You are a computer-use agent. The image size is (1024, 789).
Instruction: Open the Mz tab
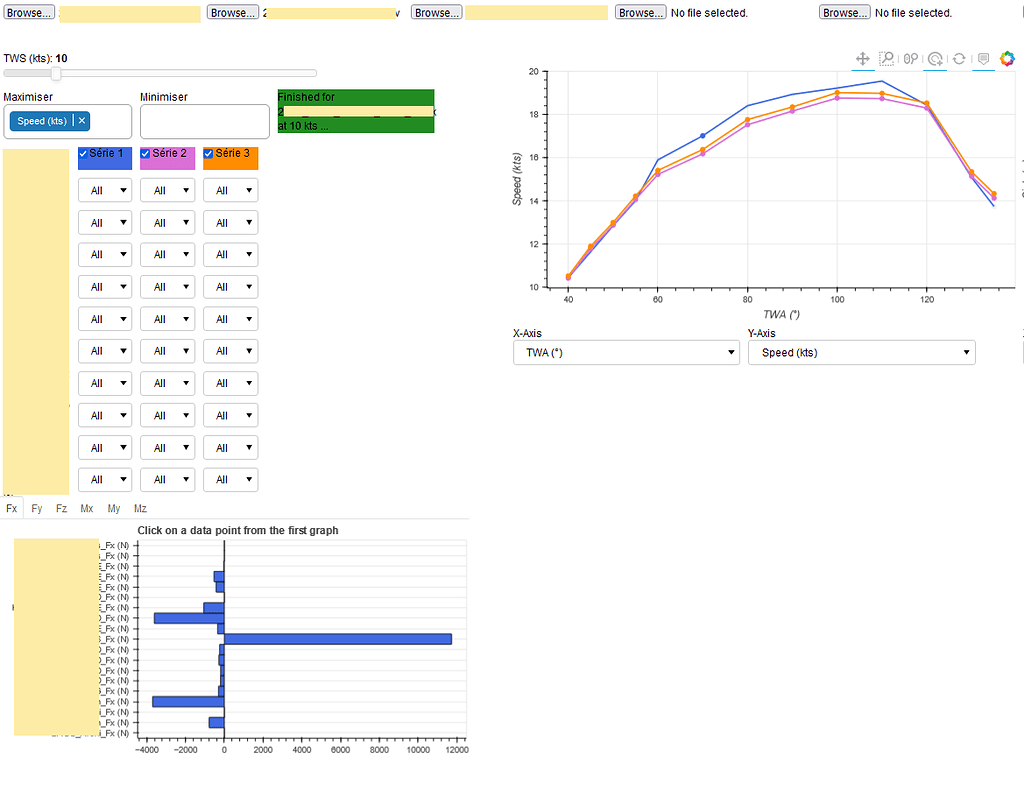click(140, 508)
